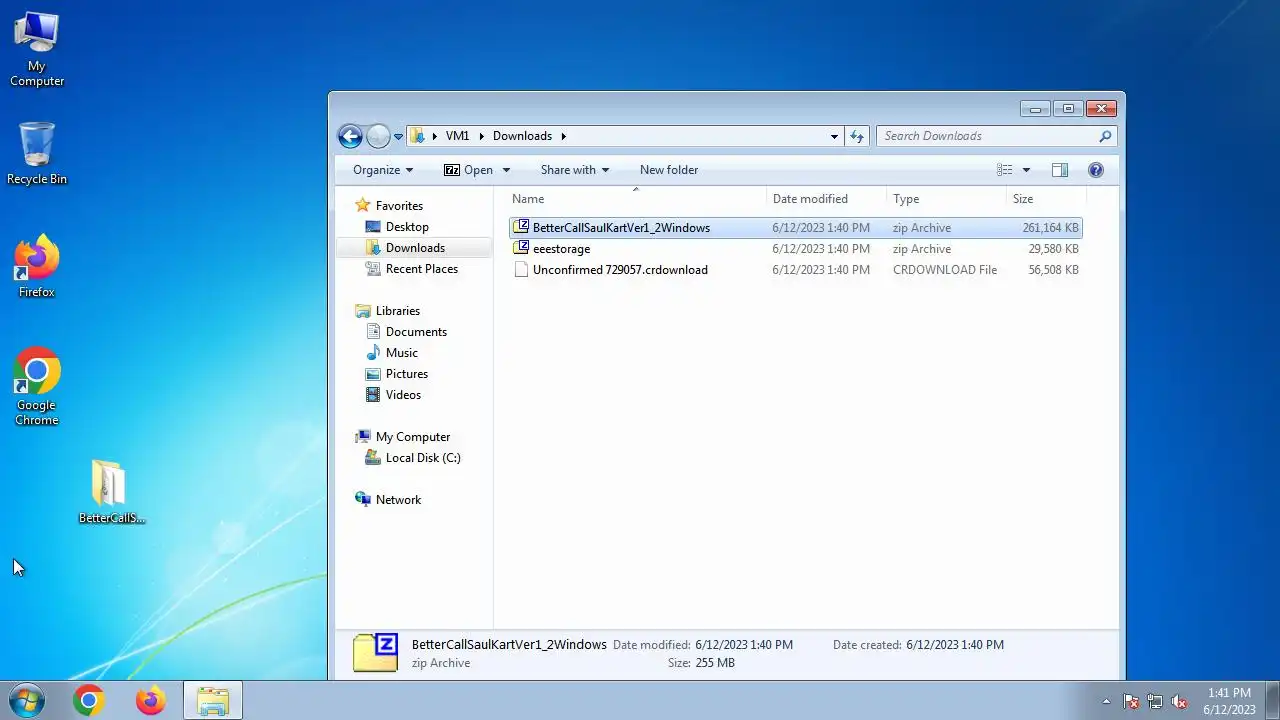Screen dimensions: 1280x720
Task: Click the eeestorage zip file icon
Action: (520, 248)
